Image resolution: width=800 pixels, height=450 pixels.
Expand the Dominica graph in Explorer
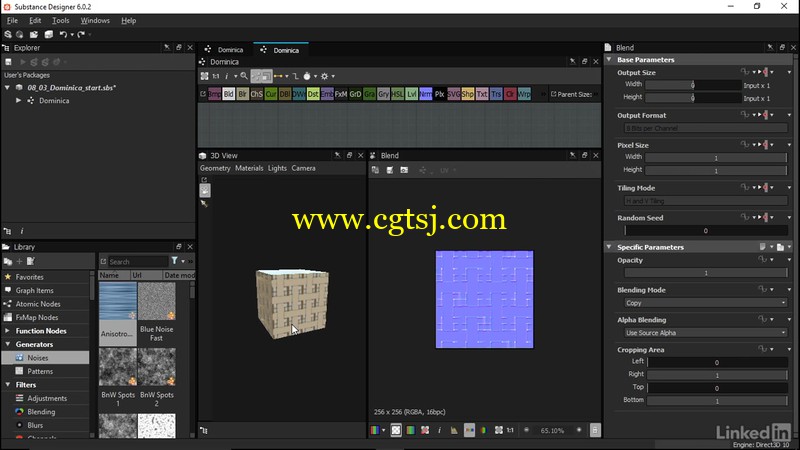[18, 101]
